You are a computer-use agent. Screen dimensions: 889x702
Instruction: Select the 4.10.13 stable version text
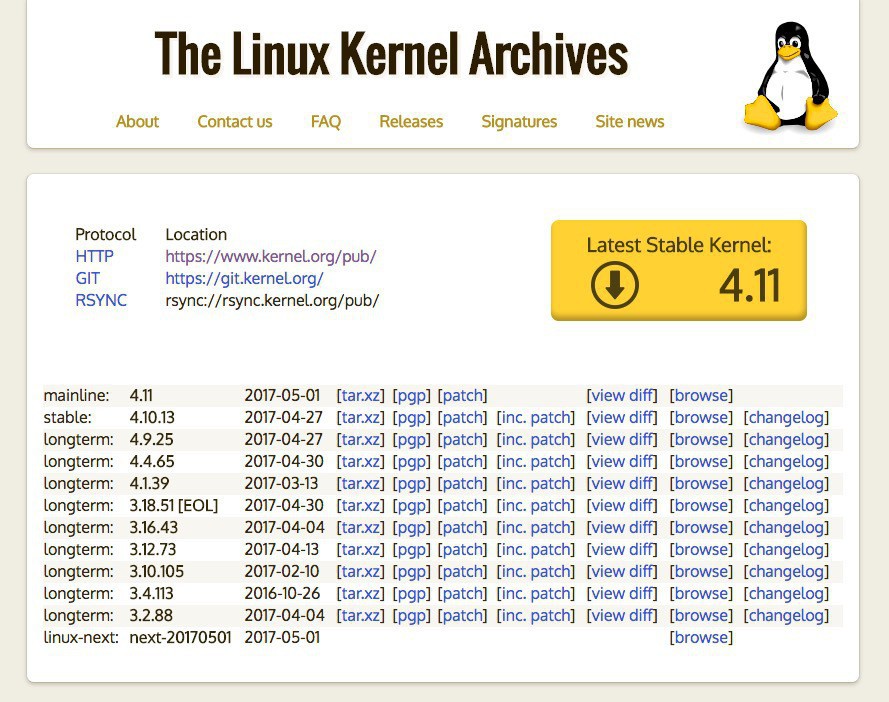(x=152, y=417)
